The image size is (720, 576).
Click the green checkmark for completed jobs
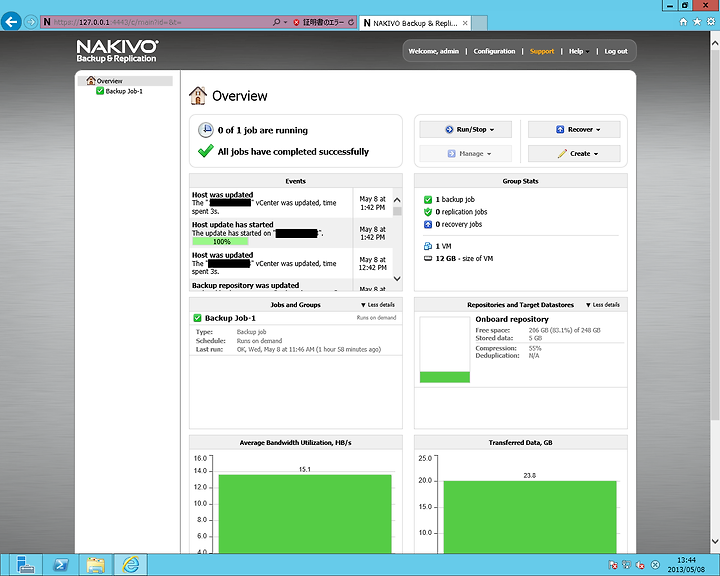coord(205,151)
